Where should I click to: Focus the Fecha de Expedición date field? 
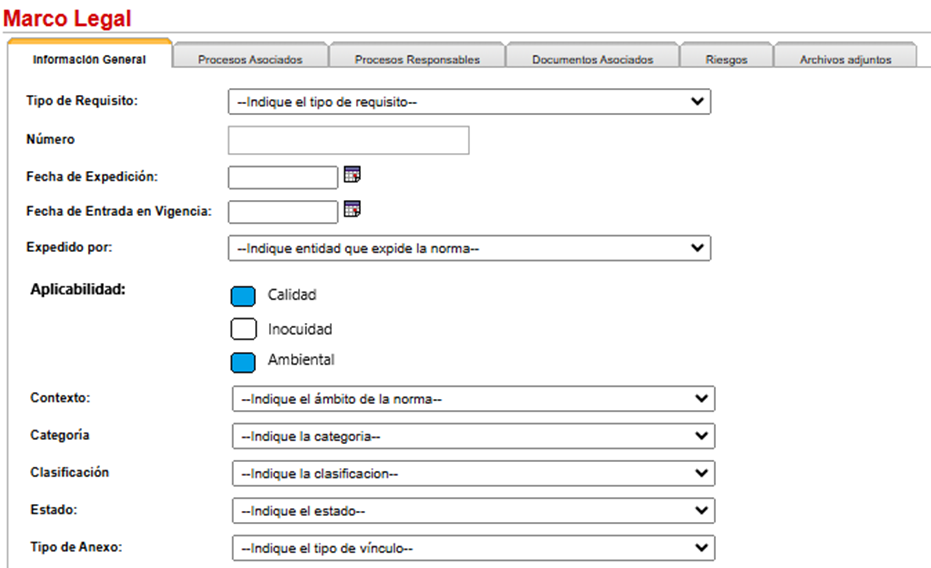(283, 177)
